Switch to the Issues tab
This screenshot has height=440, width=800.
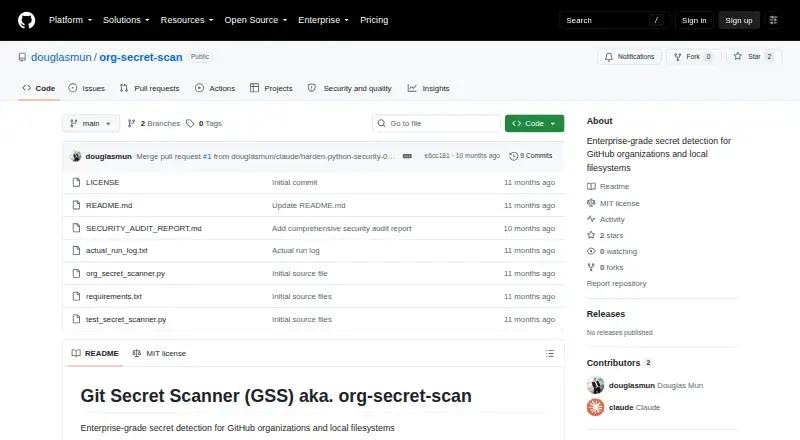(87, 88)
